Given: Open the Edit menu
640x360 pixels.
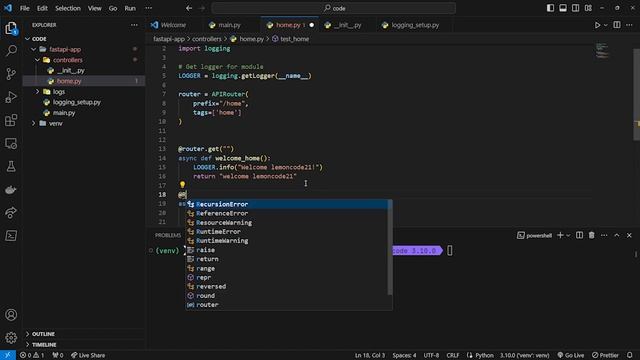Looking at the screenshot, I should 42,8.
